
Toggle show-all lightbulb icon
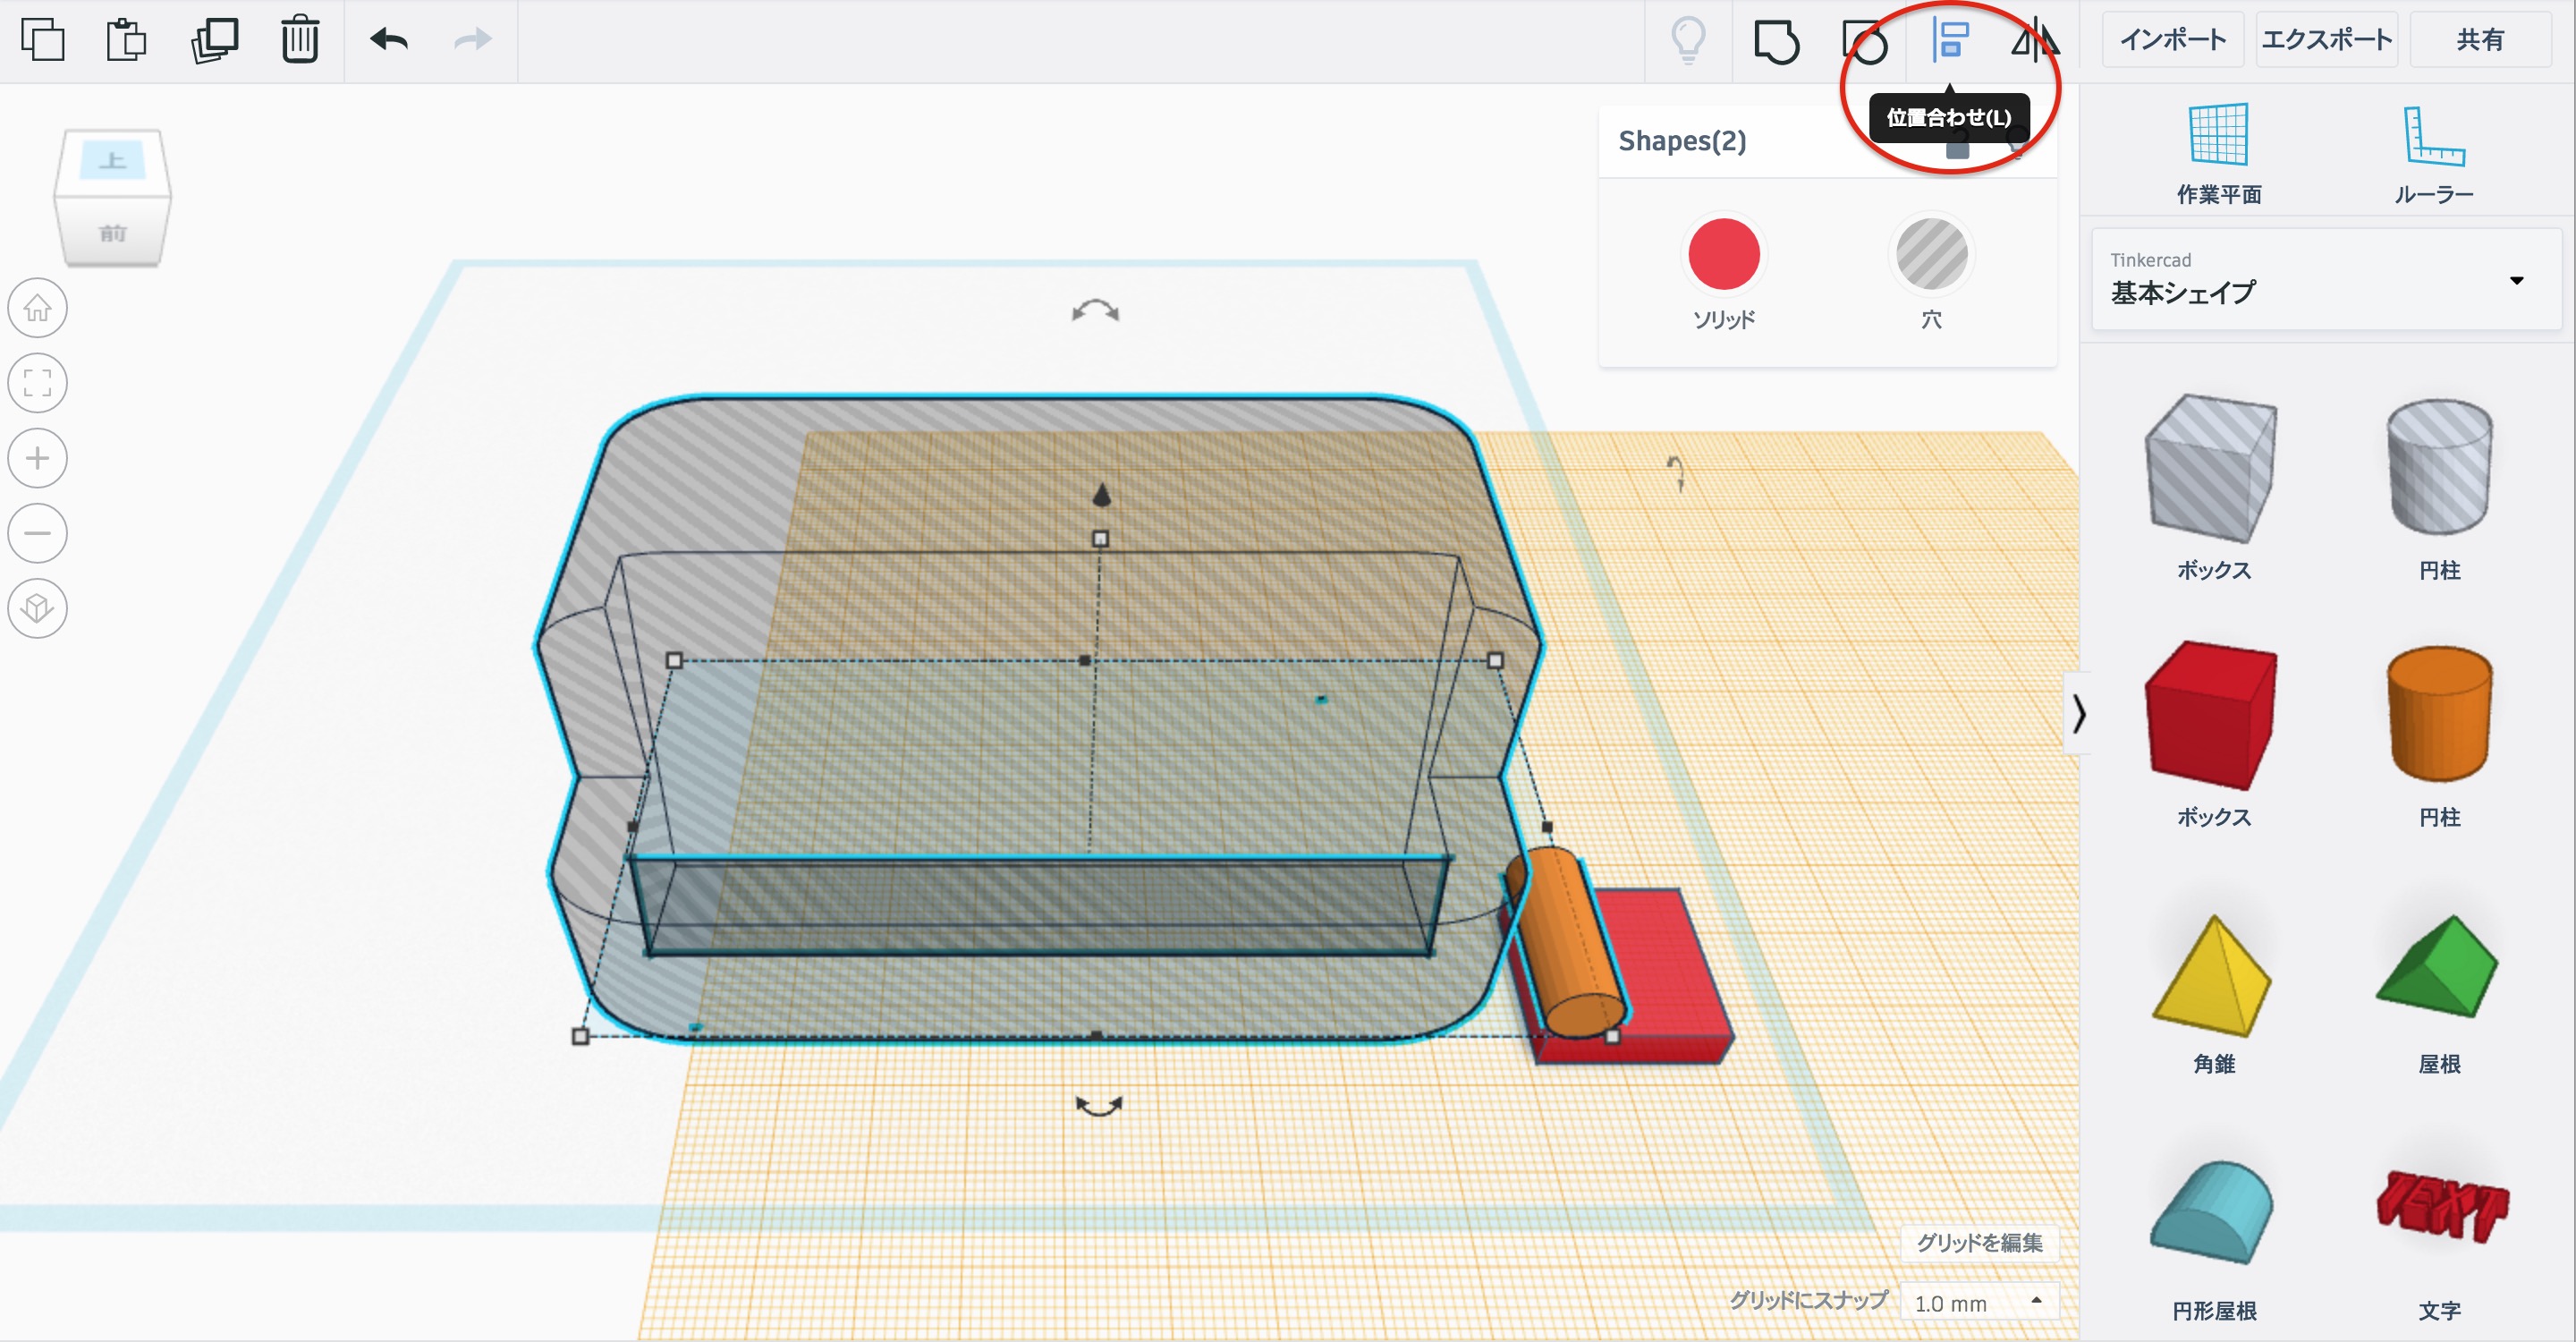coord(1688,40)
